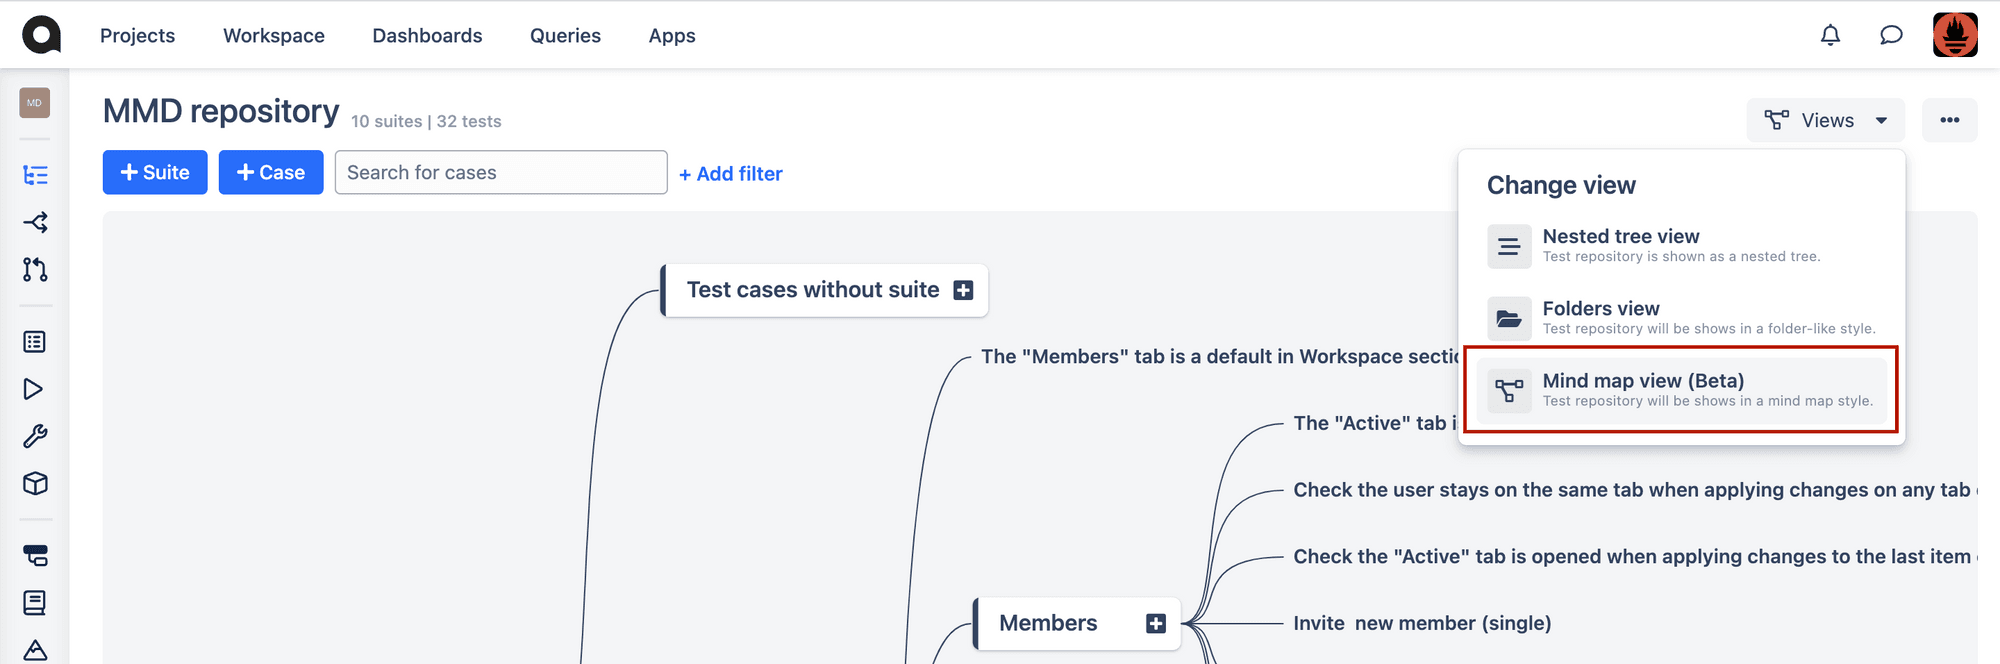Viewport: 2000px width, 664px height.
Task: Open the wrench configurations icon
Action: [35, 436]
